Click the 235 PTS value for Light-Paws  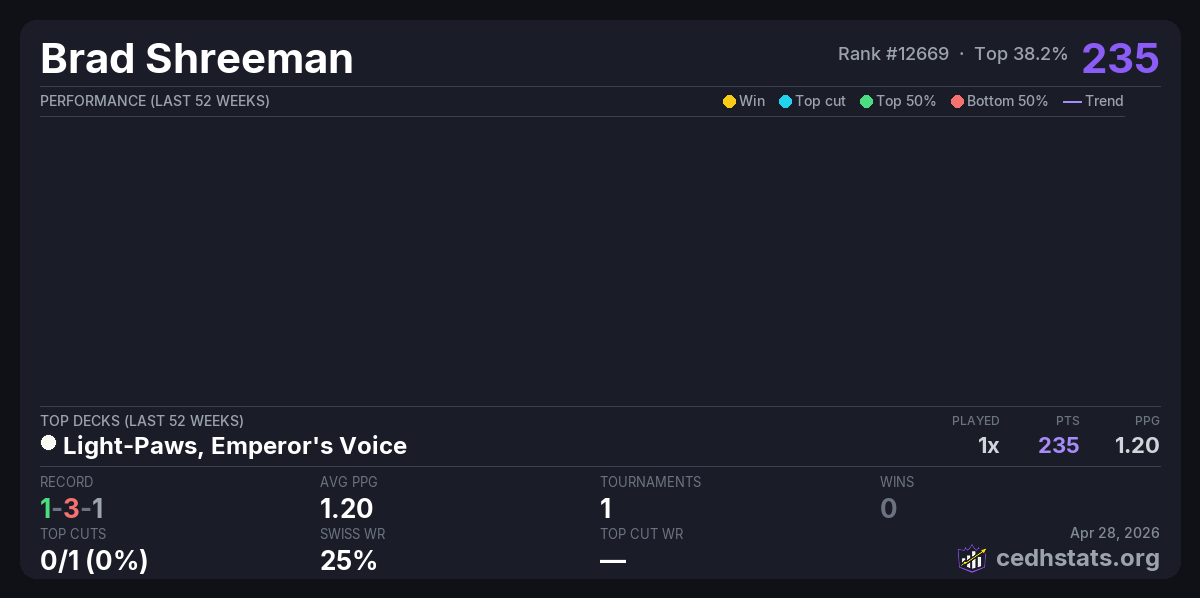[1058, 445]
